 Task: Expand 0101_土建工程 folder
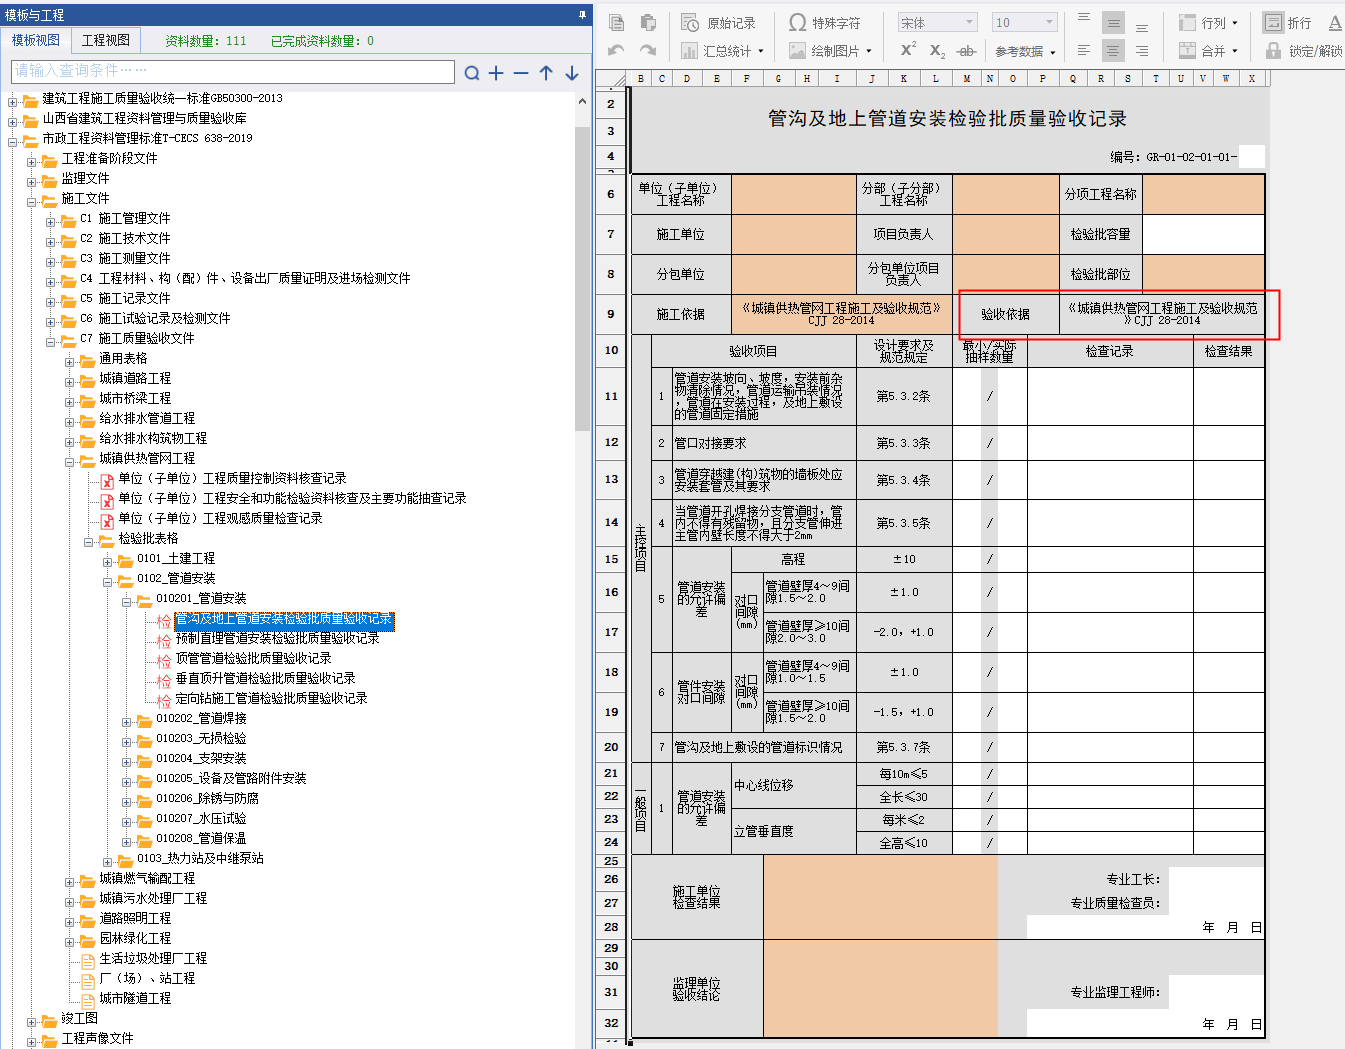coord(108,561)
